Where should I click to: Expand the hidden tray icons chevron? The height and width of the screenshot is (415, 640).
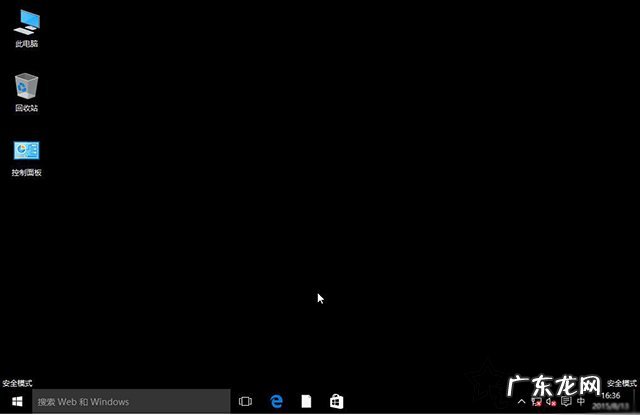(521, 402)
